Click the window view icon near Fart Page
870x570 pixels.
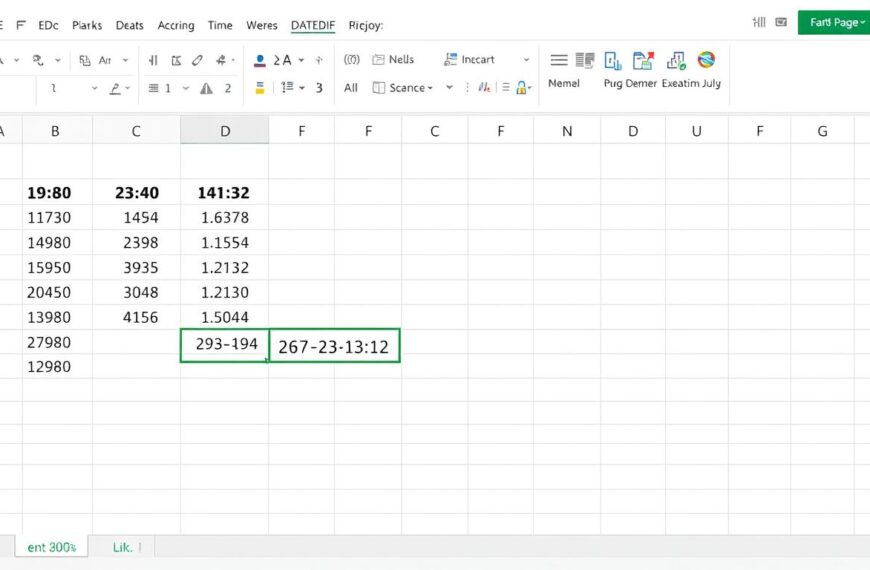(x=781, y=22)
